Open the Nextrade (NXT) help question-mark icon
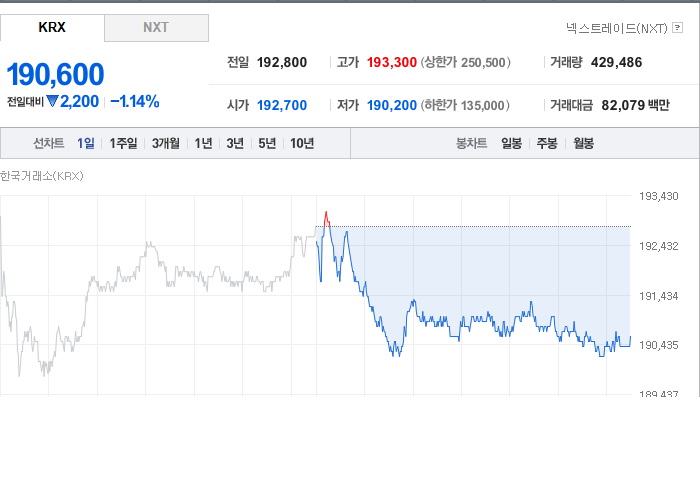The height and width of the screenshot is (490, 700). 677,28
